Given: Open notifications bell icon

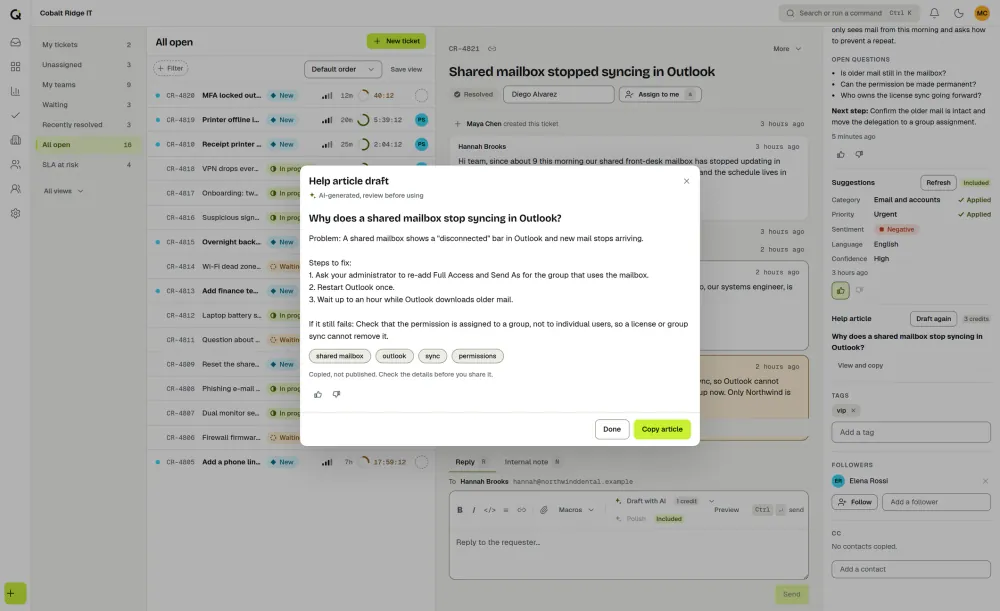Looking at the screenshot, I should 934,13.
